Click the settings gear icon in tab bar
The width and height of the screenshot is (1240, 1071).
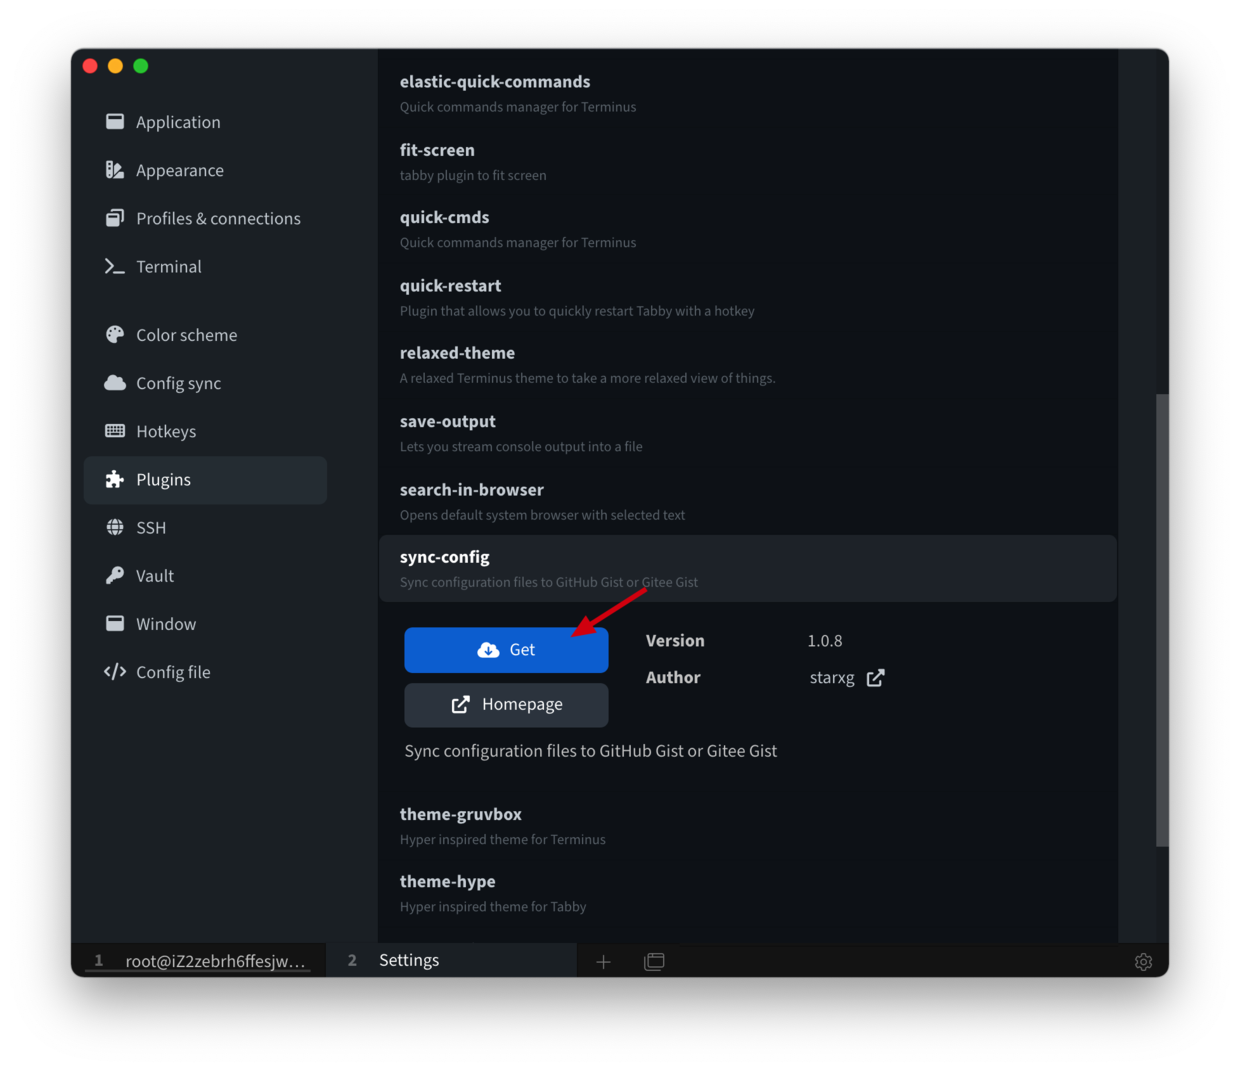coord(1143,962)
